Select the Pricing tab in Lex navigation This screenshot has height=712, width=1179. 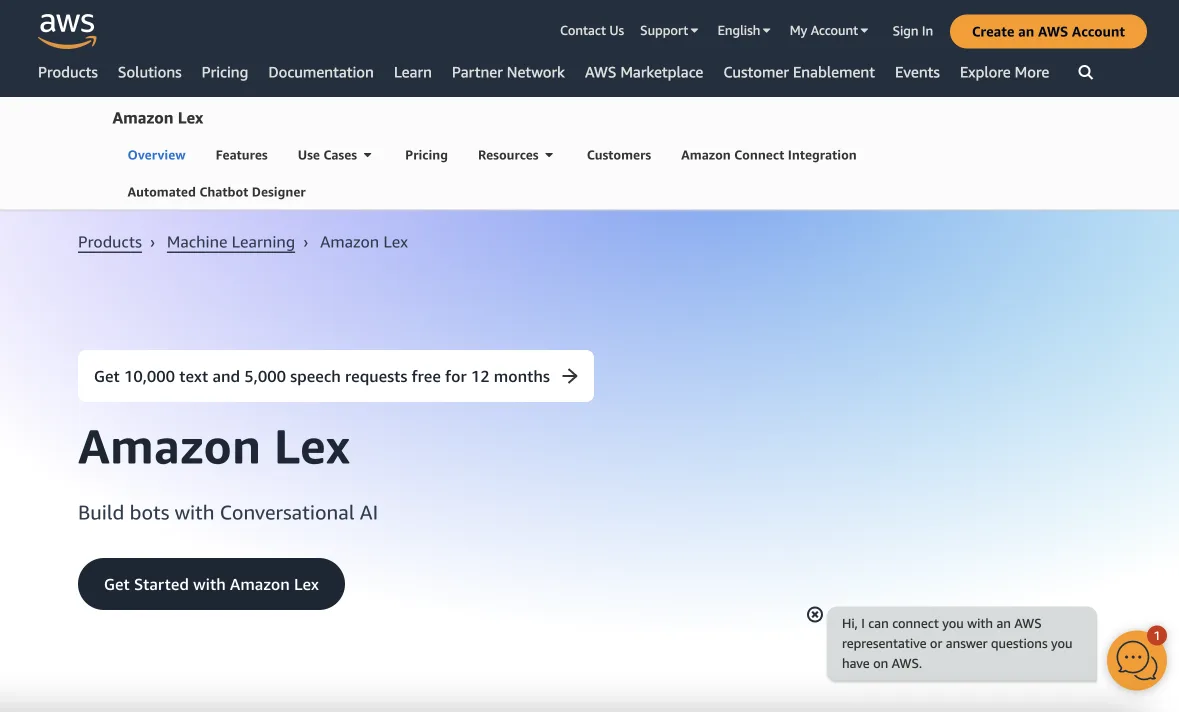pyautogui.click(x=426, y=155)
